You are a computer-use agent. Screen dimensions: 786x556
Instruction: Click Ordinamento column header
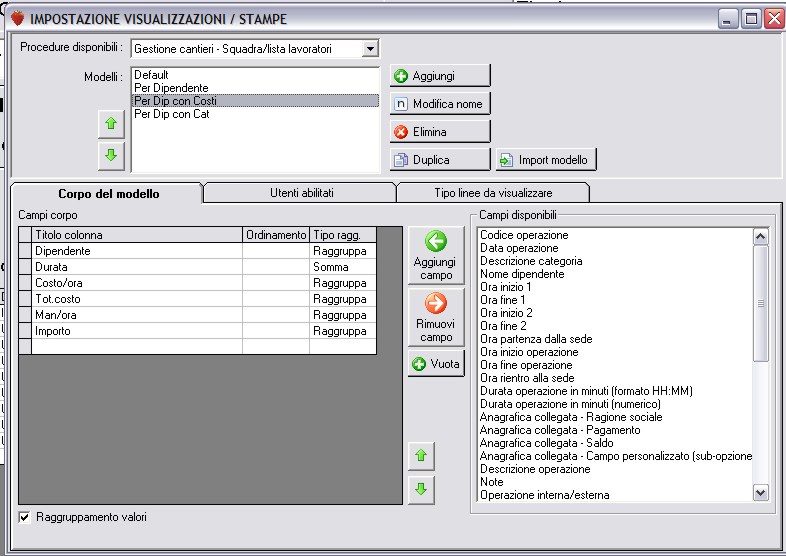[x=276, y=235]
